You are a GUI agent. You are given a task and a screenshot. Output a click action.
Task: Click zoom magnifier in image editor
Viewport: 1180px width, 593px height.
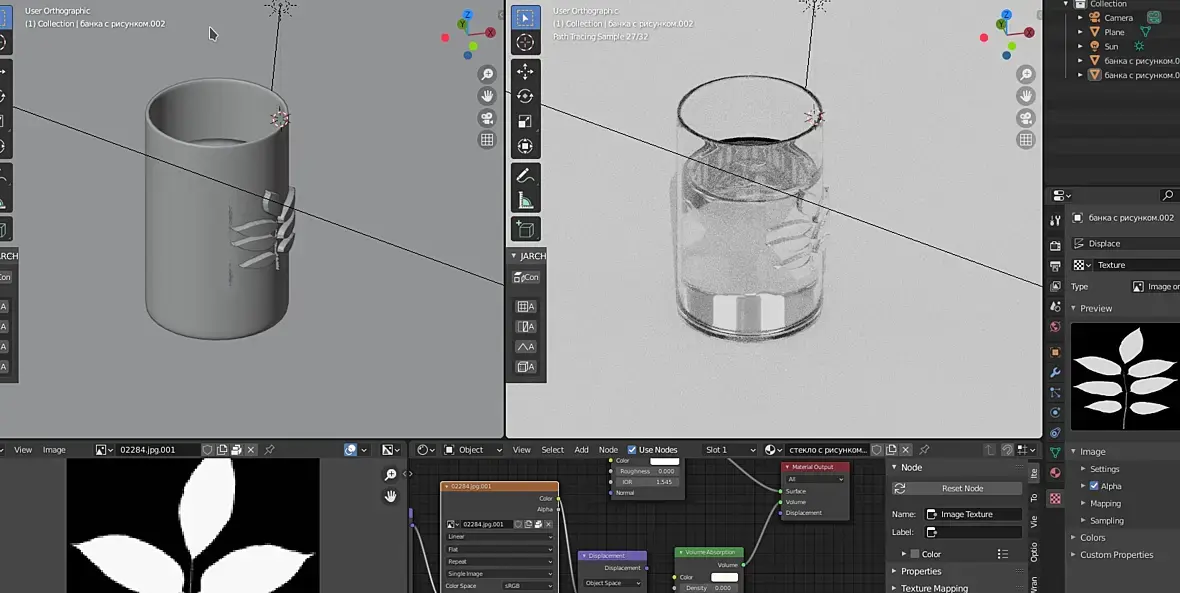tap(391, 475)
